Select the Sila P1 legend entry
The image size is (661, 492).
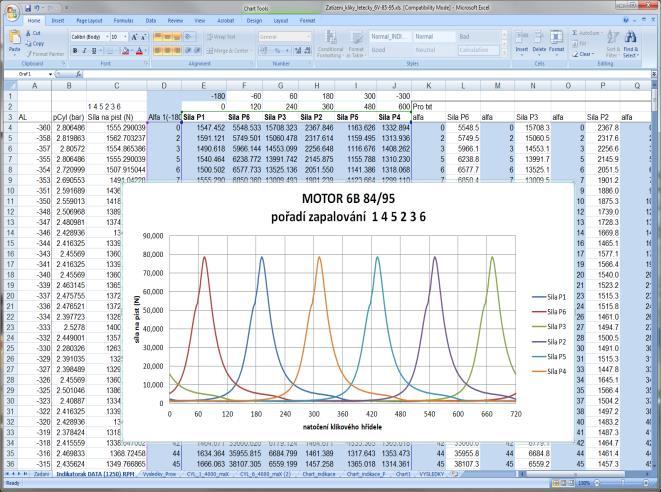(549, 297)
